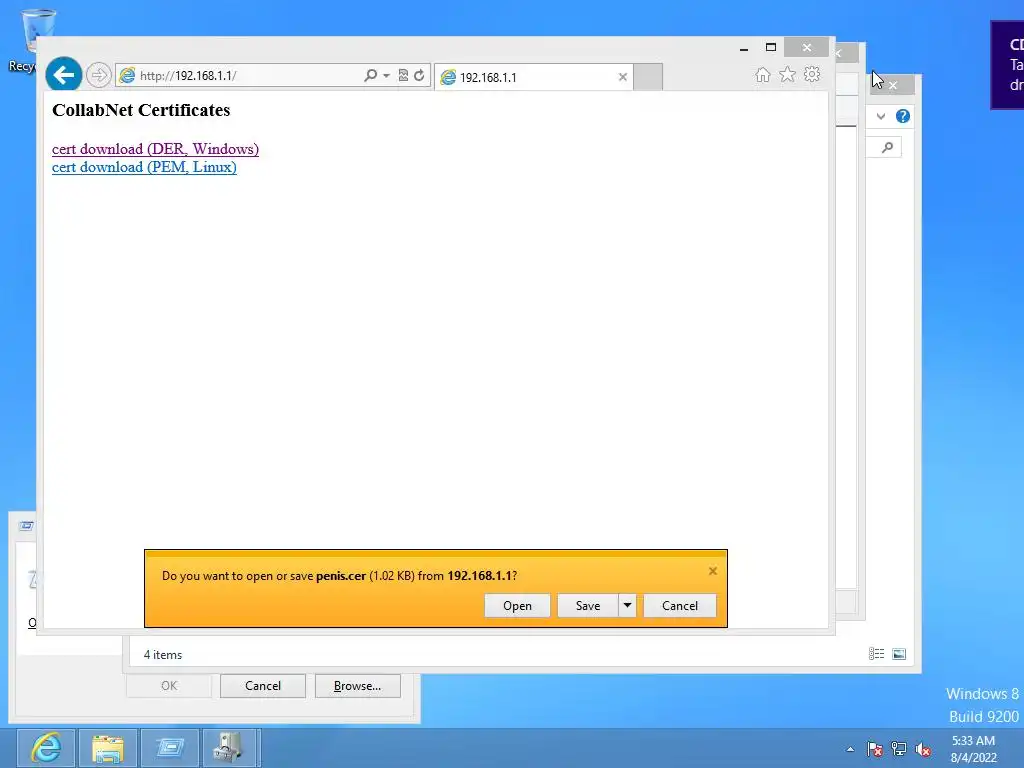Toggle the Compatibility View icon
This screenshot has height=768, width=1024.
tap(403, 75)
